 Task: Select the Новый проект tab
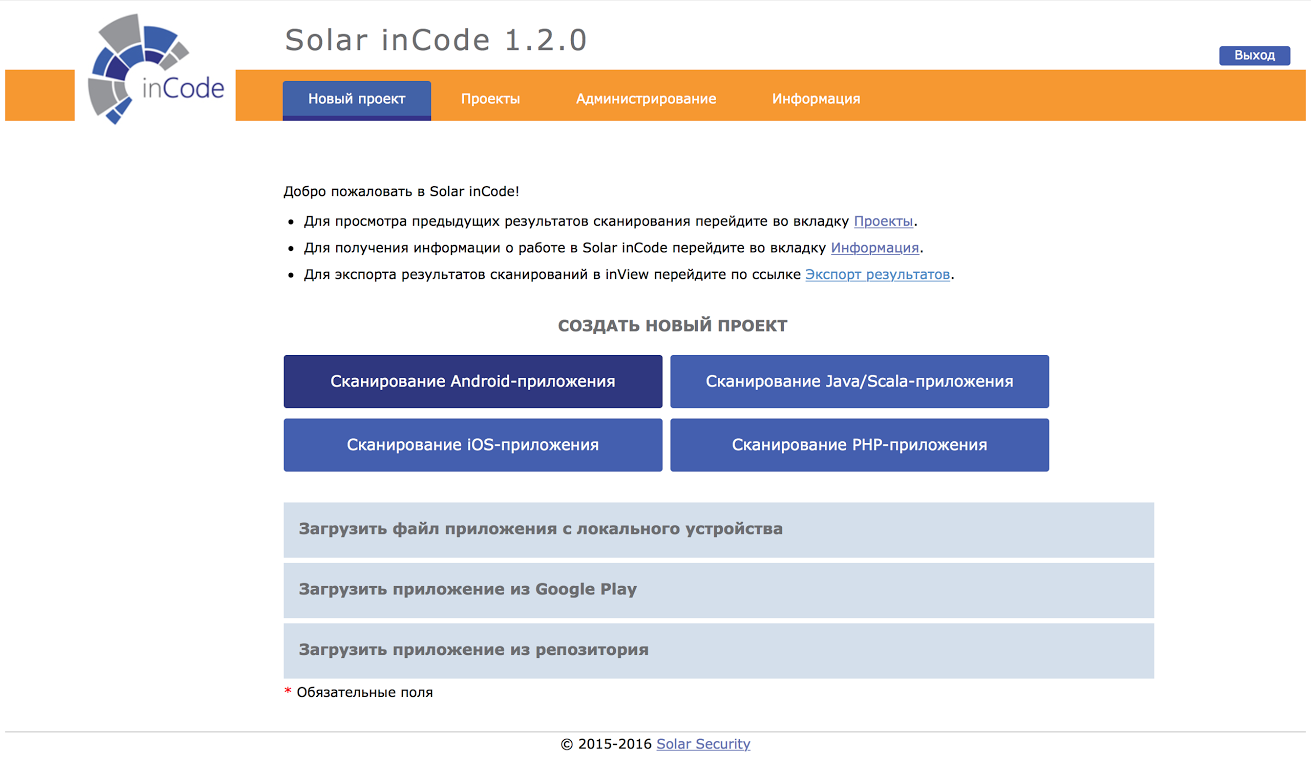point(357,99)
